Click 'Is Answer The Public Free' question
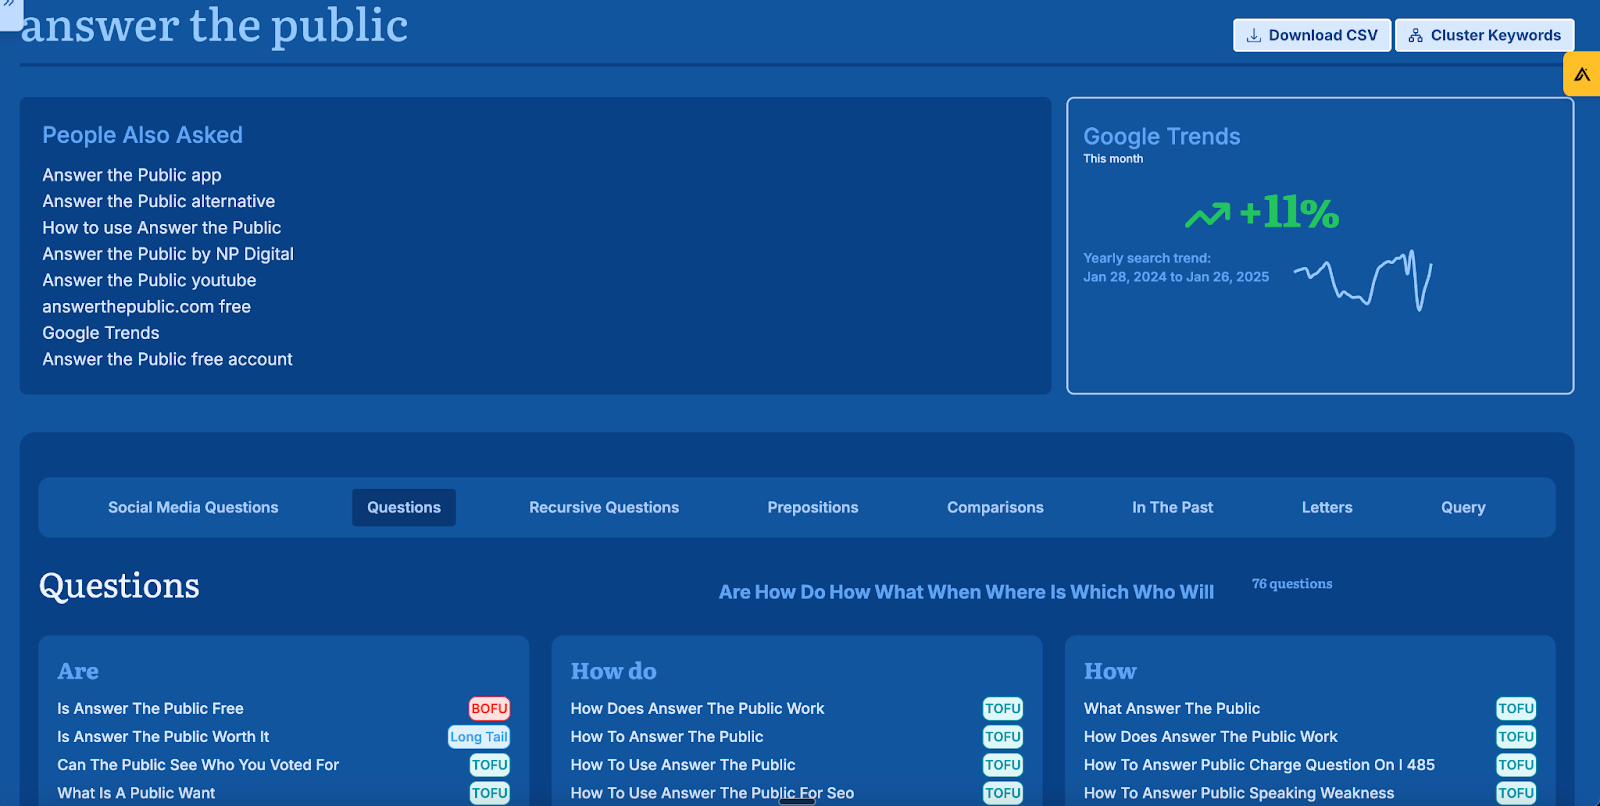Image resolution: width=1600 pixels, height=806 pixels. pyautogui.click(x=150, y=708)
